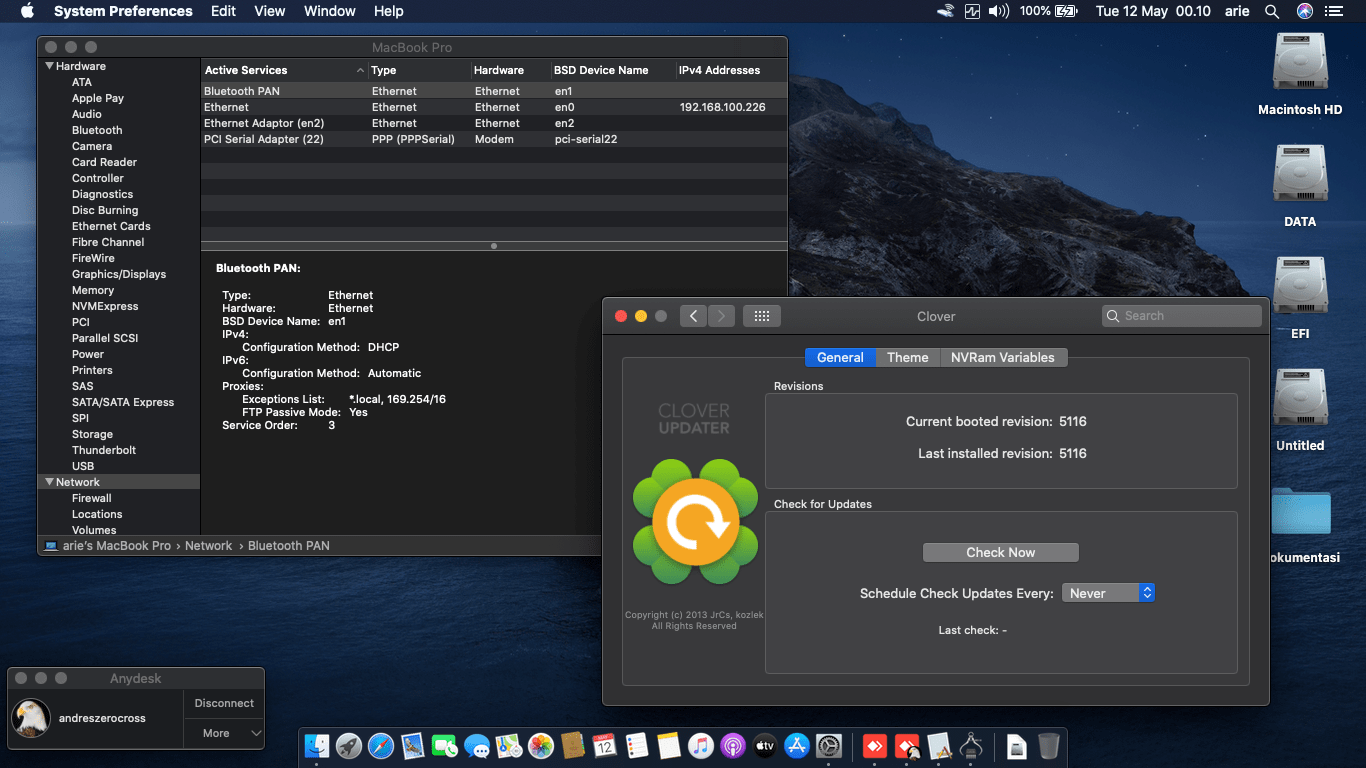
Task: Select USB in Hardware sidebar
Action: pos(83,466)
